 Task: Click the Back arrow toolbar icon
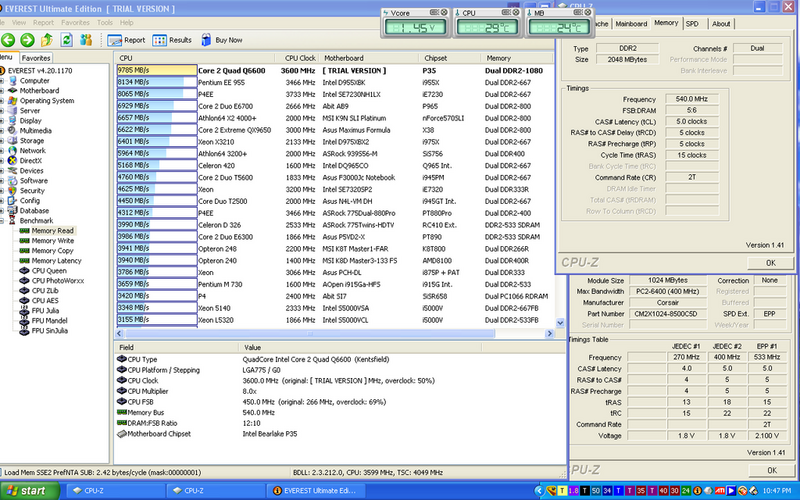[x=7, y=40]
